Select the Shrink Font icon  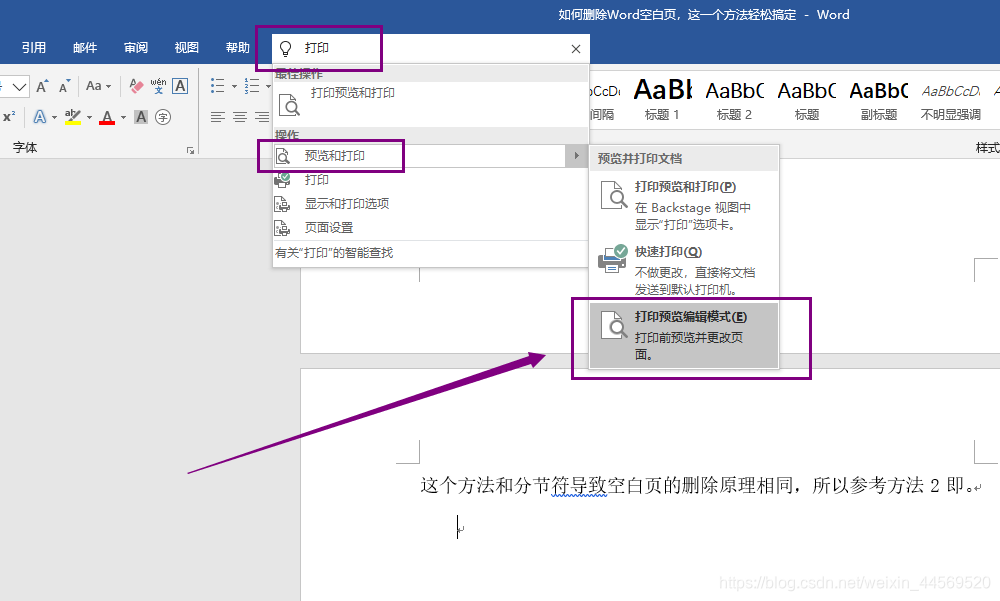tap(63, 85)
